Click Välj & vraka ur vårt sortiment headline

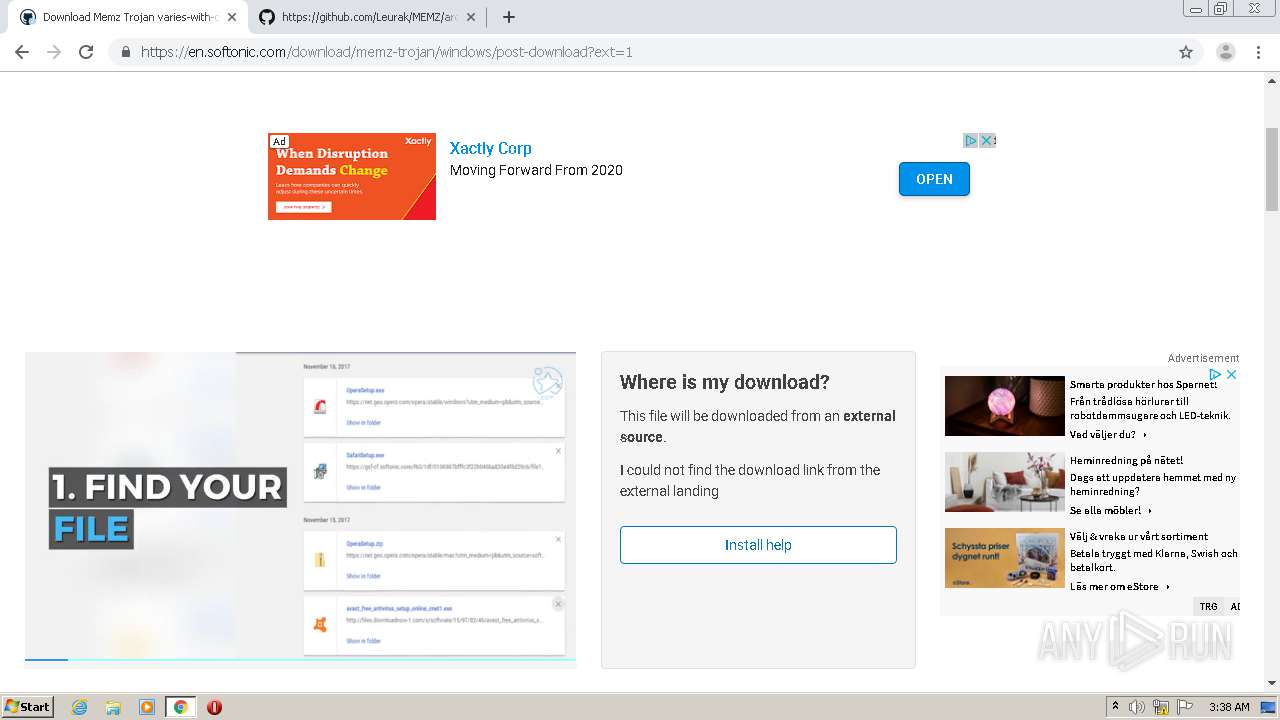tap(1139, 536)
